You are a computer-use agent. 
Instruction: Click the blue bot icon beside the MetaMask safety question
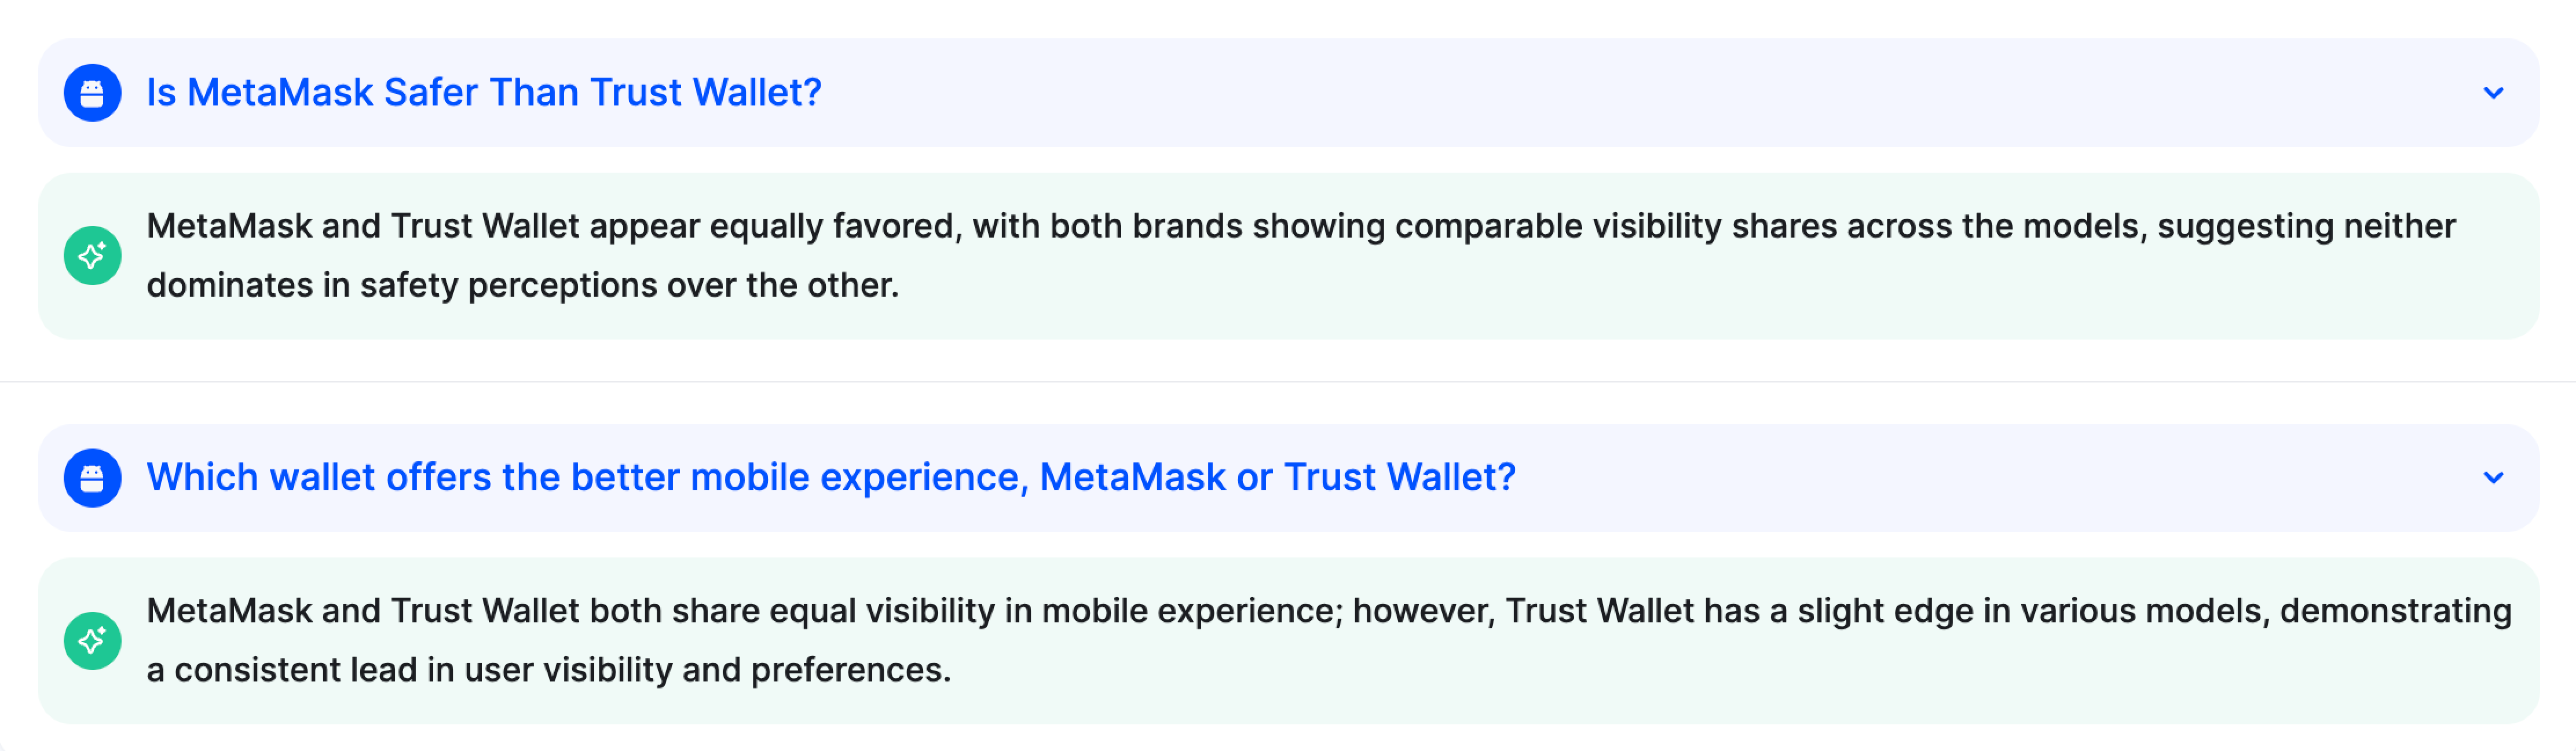click(x=92, y=93)
